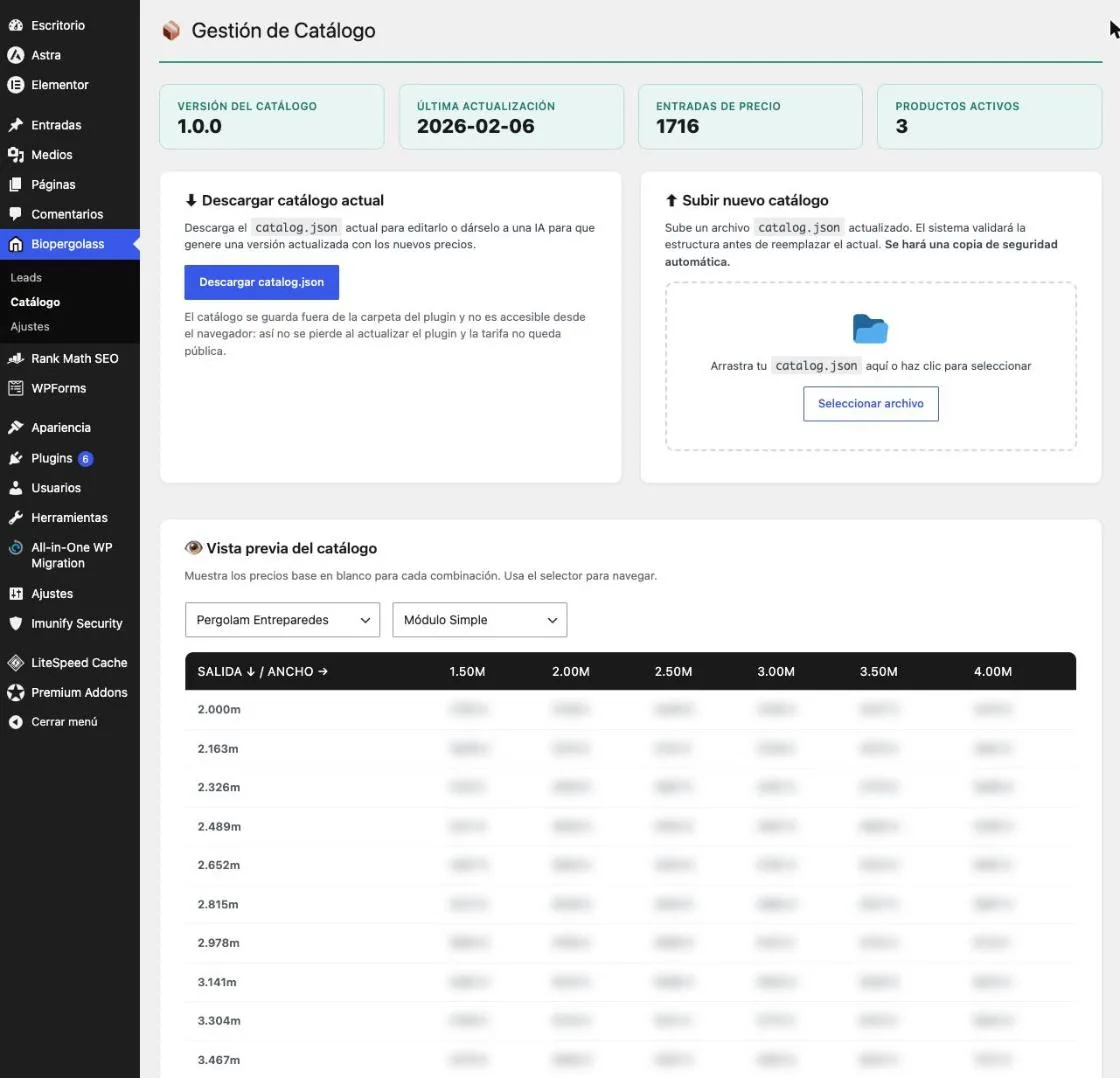
Task: Click the price entries value 1716
Action: coord(677,126)
